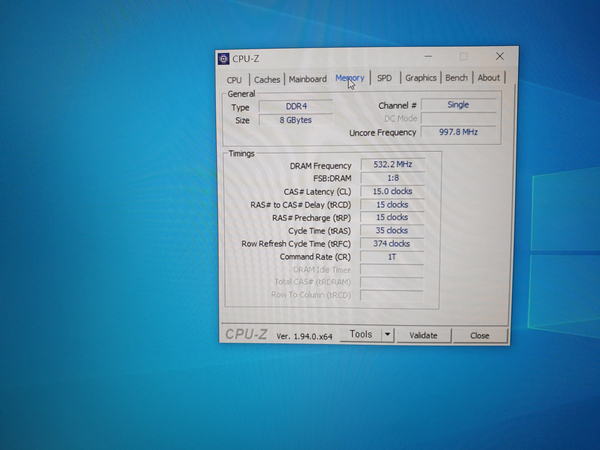Image resolution: width=600 pixels, height=450 pixels.
Task: Minimize the CPU-Z window
Action: click(429, 57)
